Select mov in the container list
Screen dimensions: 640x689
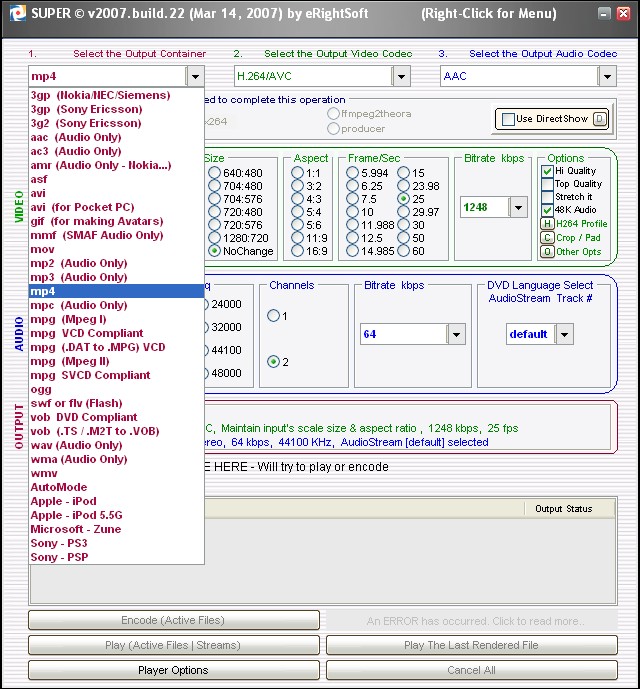pos(116,249)
